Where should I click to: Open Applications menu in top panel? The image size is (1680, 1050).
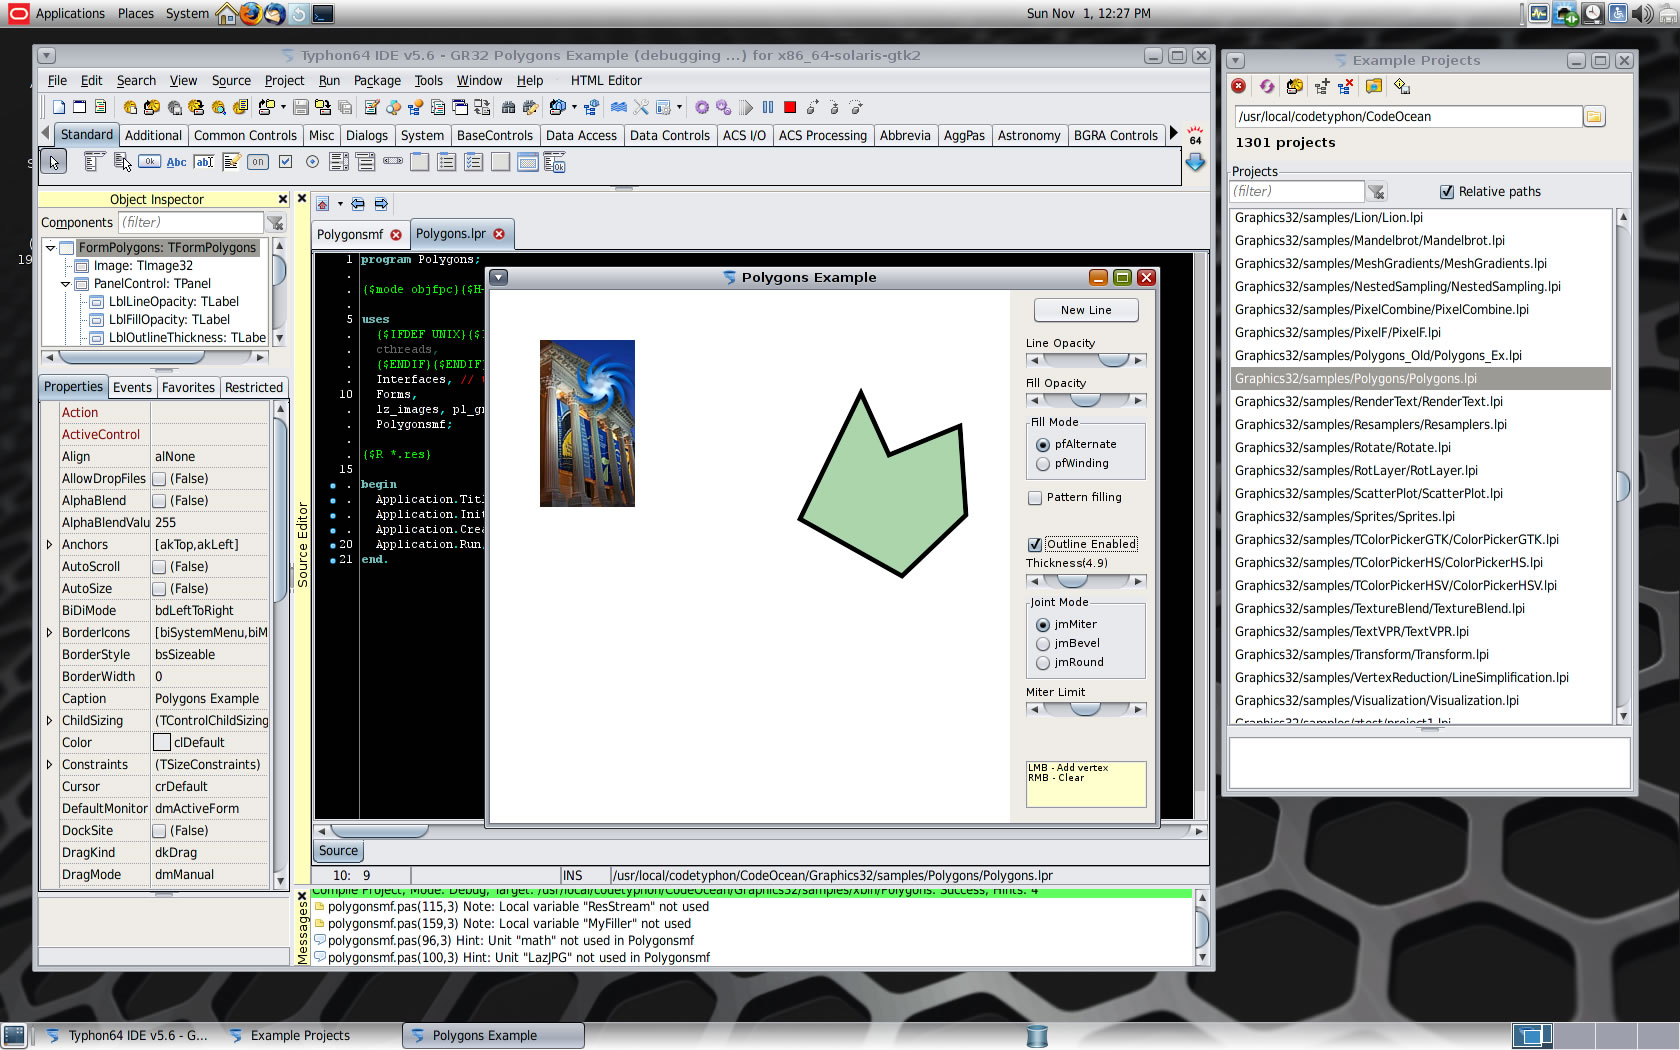(x=70, y=14)
